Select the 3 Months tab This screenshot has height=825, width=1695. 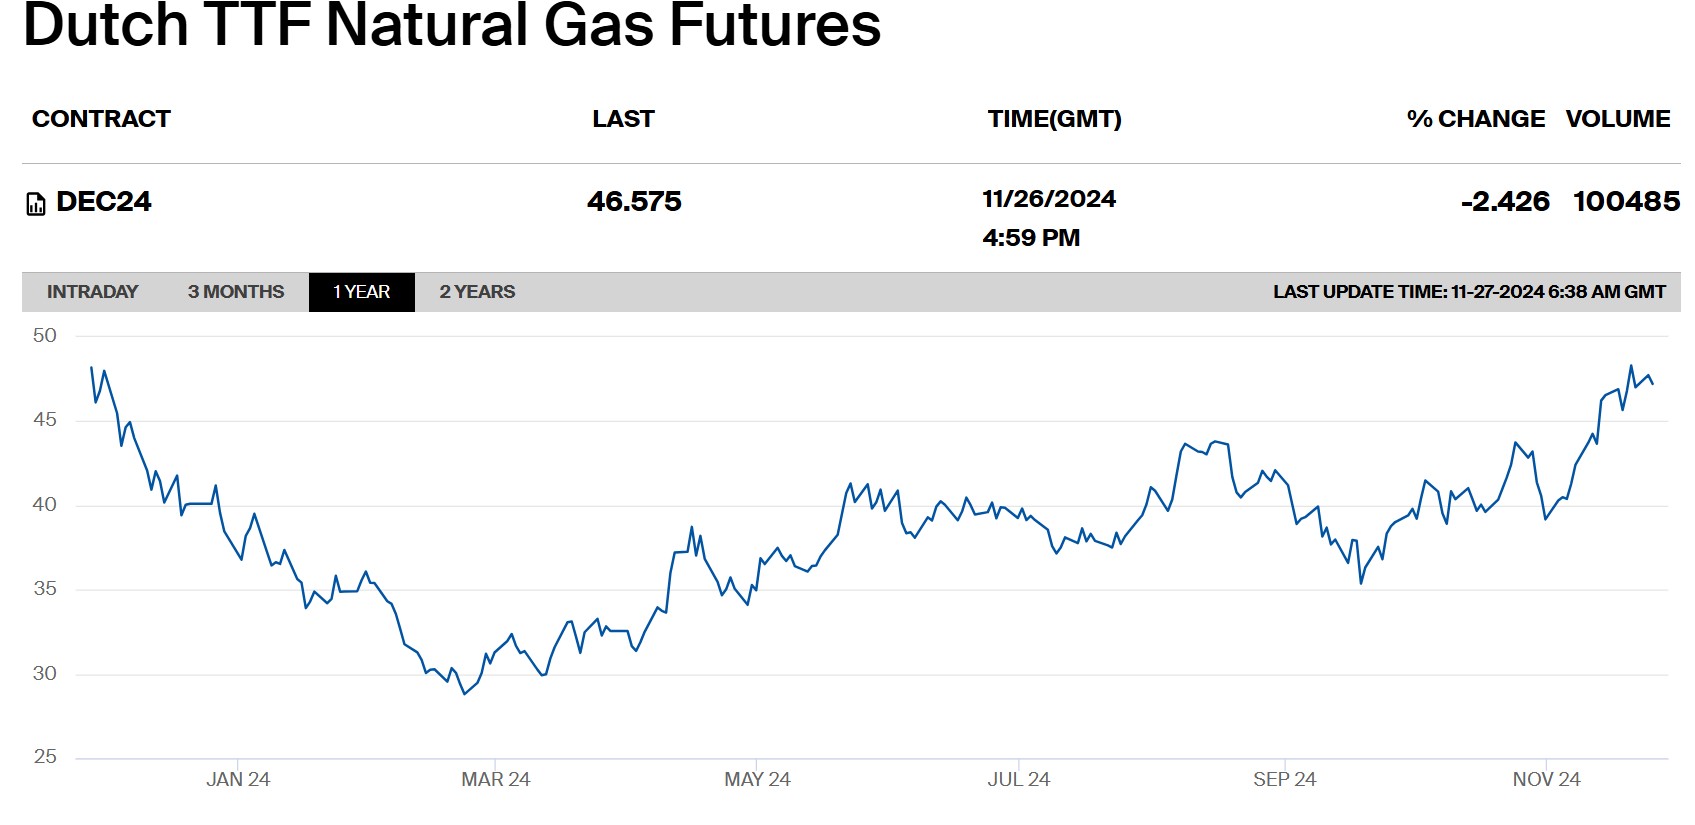click(x=236, y=292)
